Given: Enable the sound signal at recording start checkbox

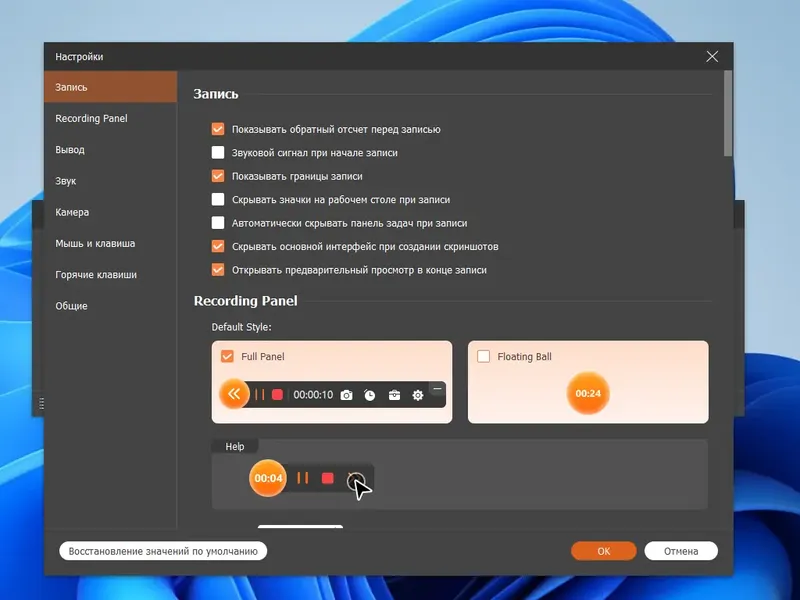Looking at the screenshot, I should click(217, 152).
